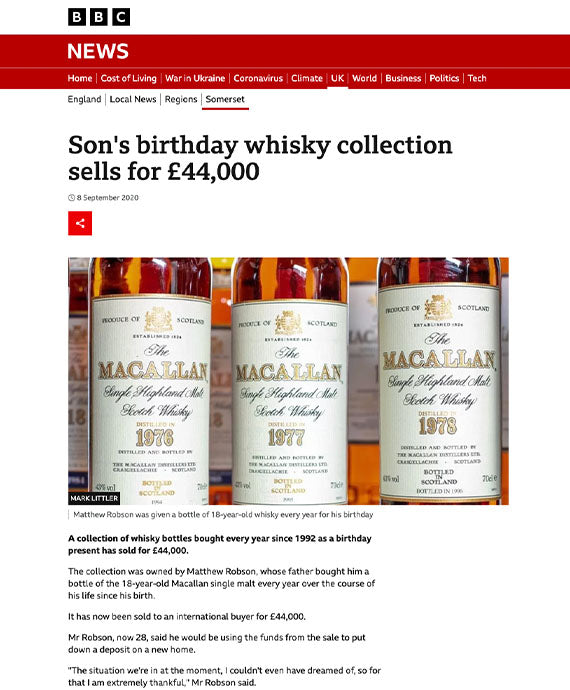Click the Macallan whisky bottles photo
This screenshot has width=570, height=690.
pyautogui.click(x=288, y=381)
